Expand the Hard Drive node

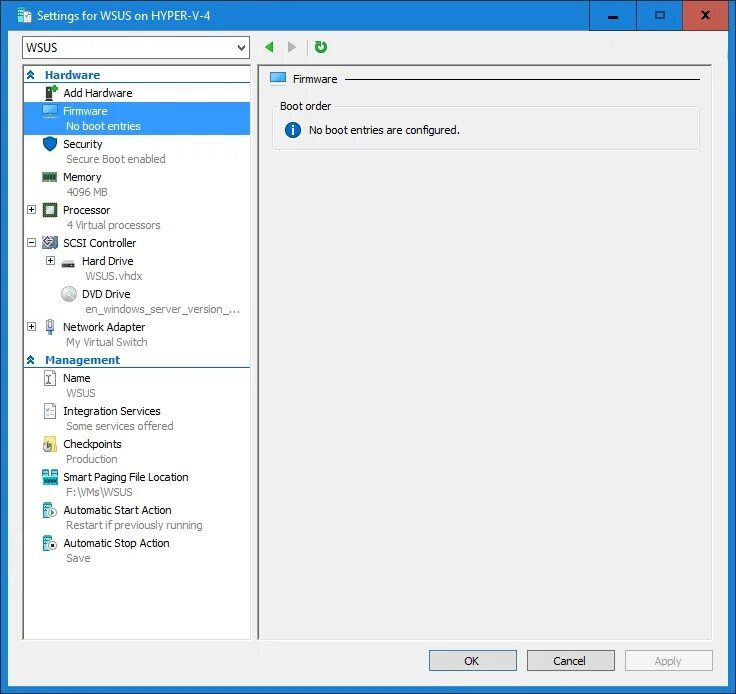pos(50,260)
